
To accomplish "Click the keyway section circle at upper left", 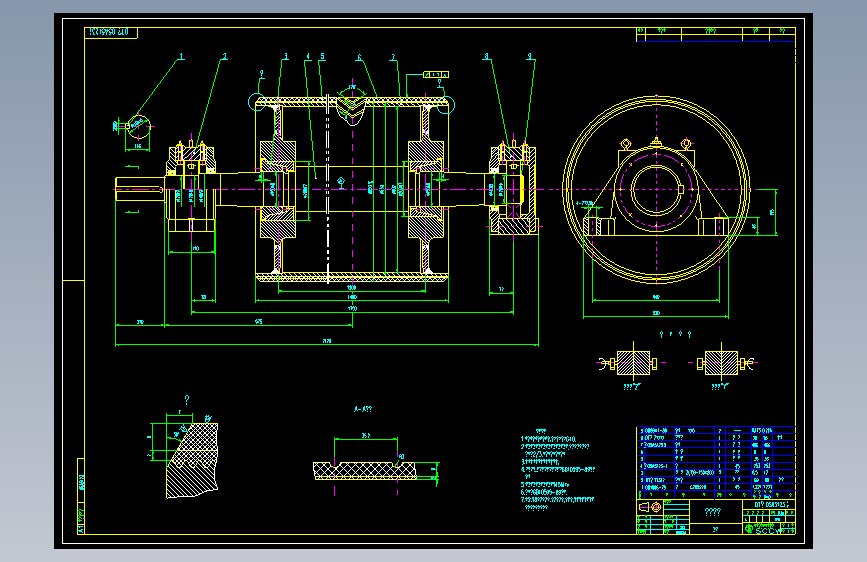I will click(139, 127).
